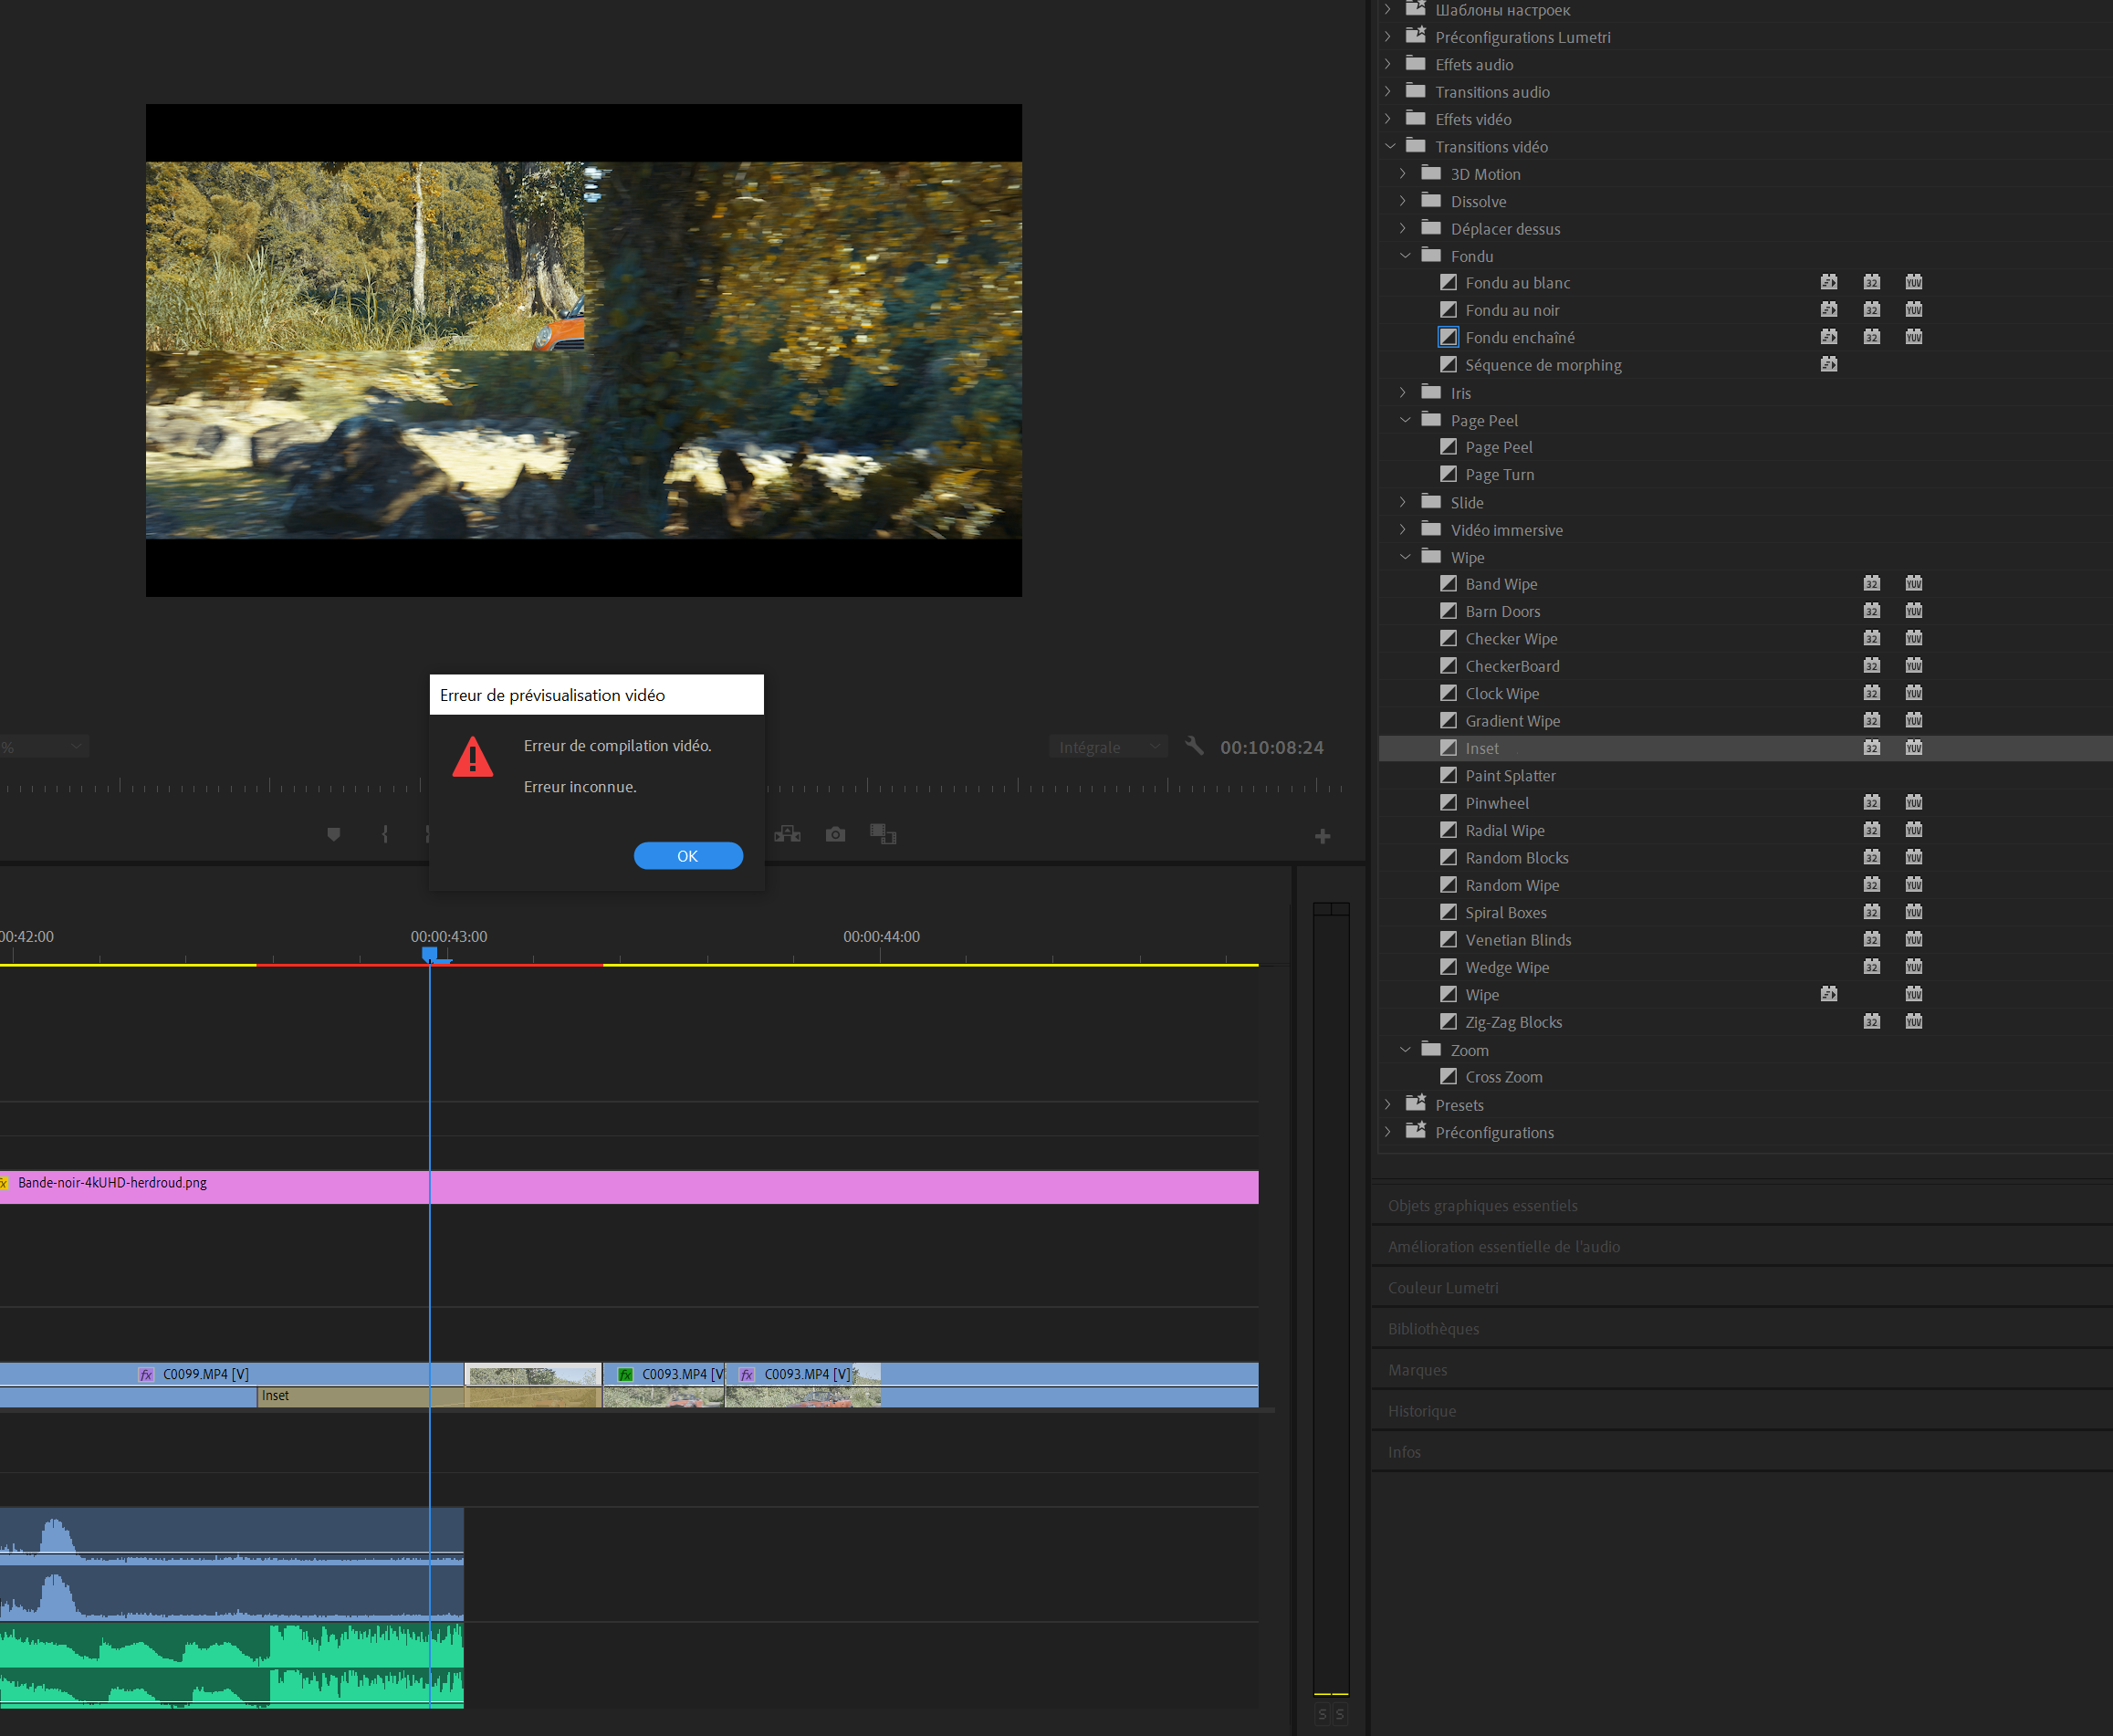Collapse the Wipe transitions folder
Image resolution: width=2113 pixels, height=1736 pixels.
(x=1406, y=557)
